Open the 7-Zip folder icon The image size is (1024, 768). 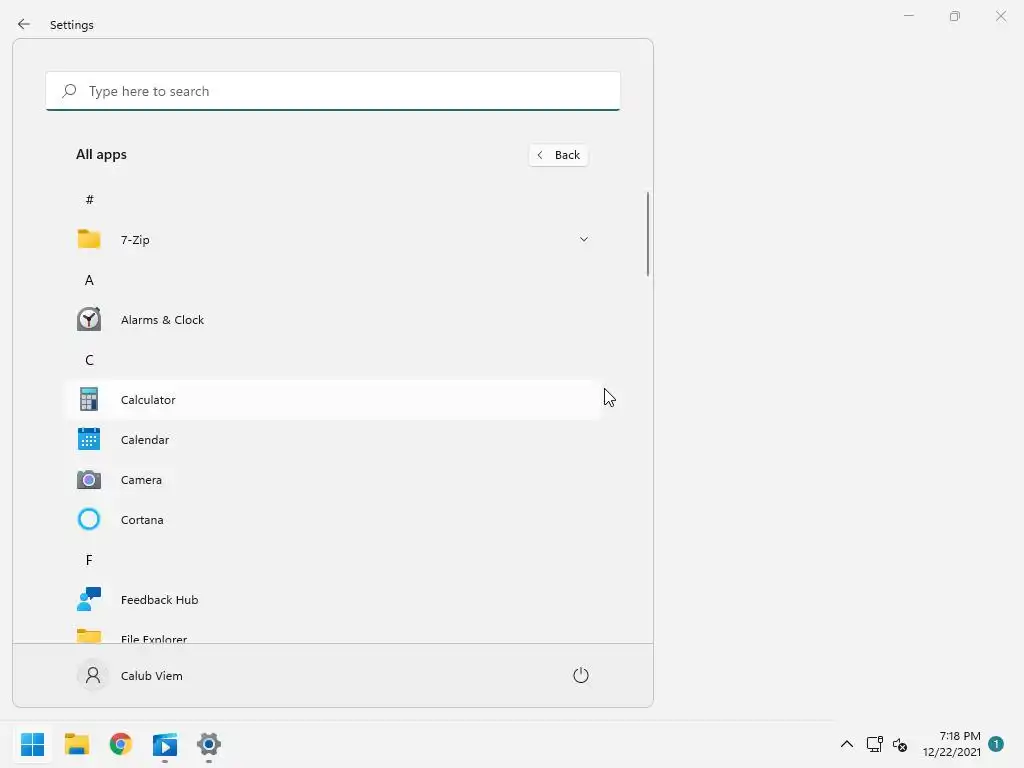pyautogui.click(x=89, y=239)
